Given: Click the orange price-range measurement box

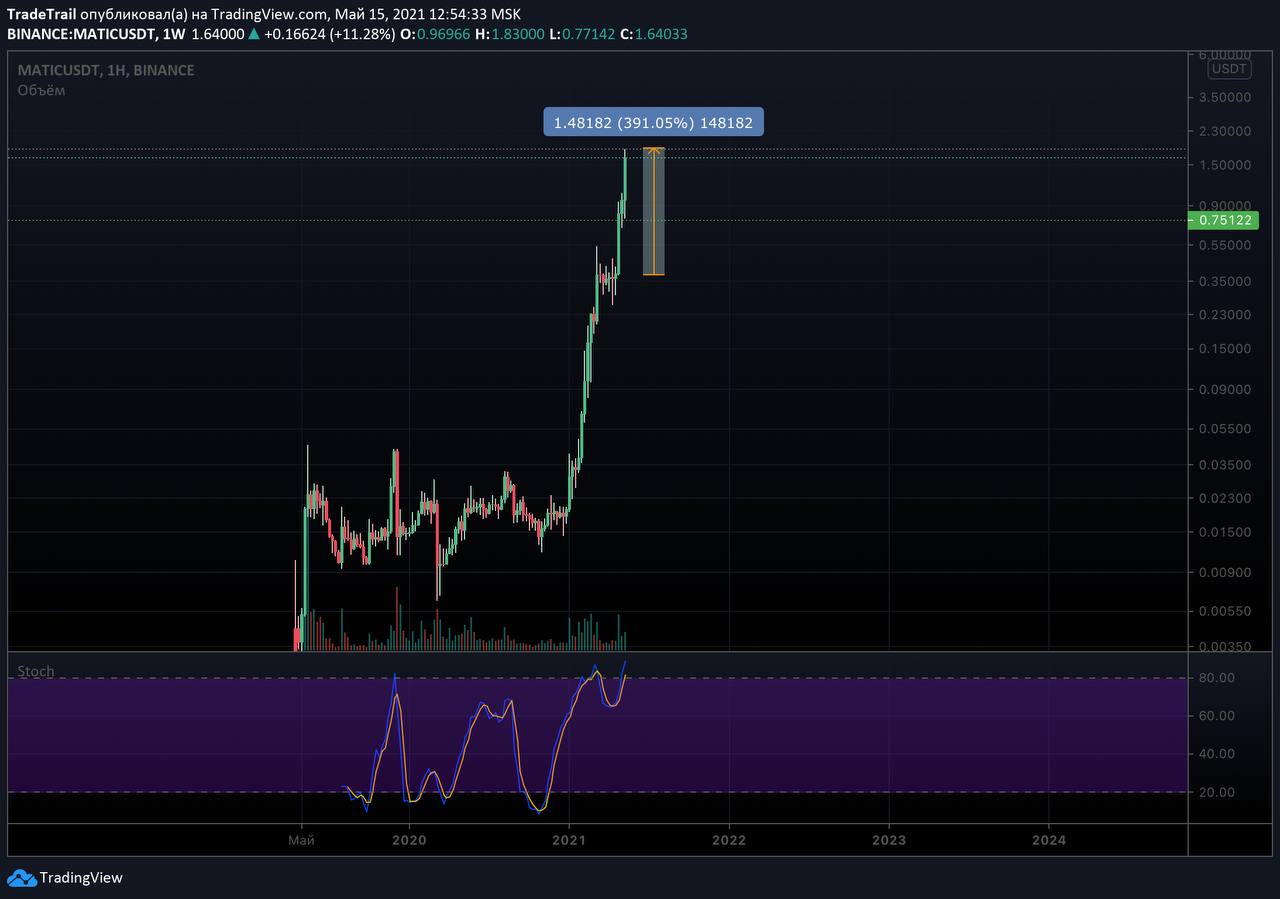Looking at the screenshot, I should pos(653,211).
